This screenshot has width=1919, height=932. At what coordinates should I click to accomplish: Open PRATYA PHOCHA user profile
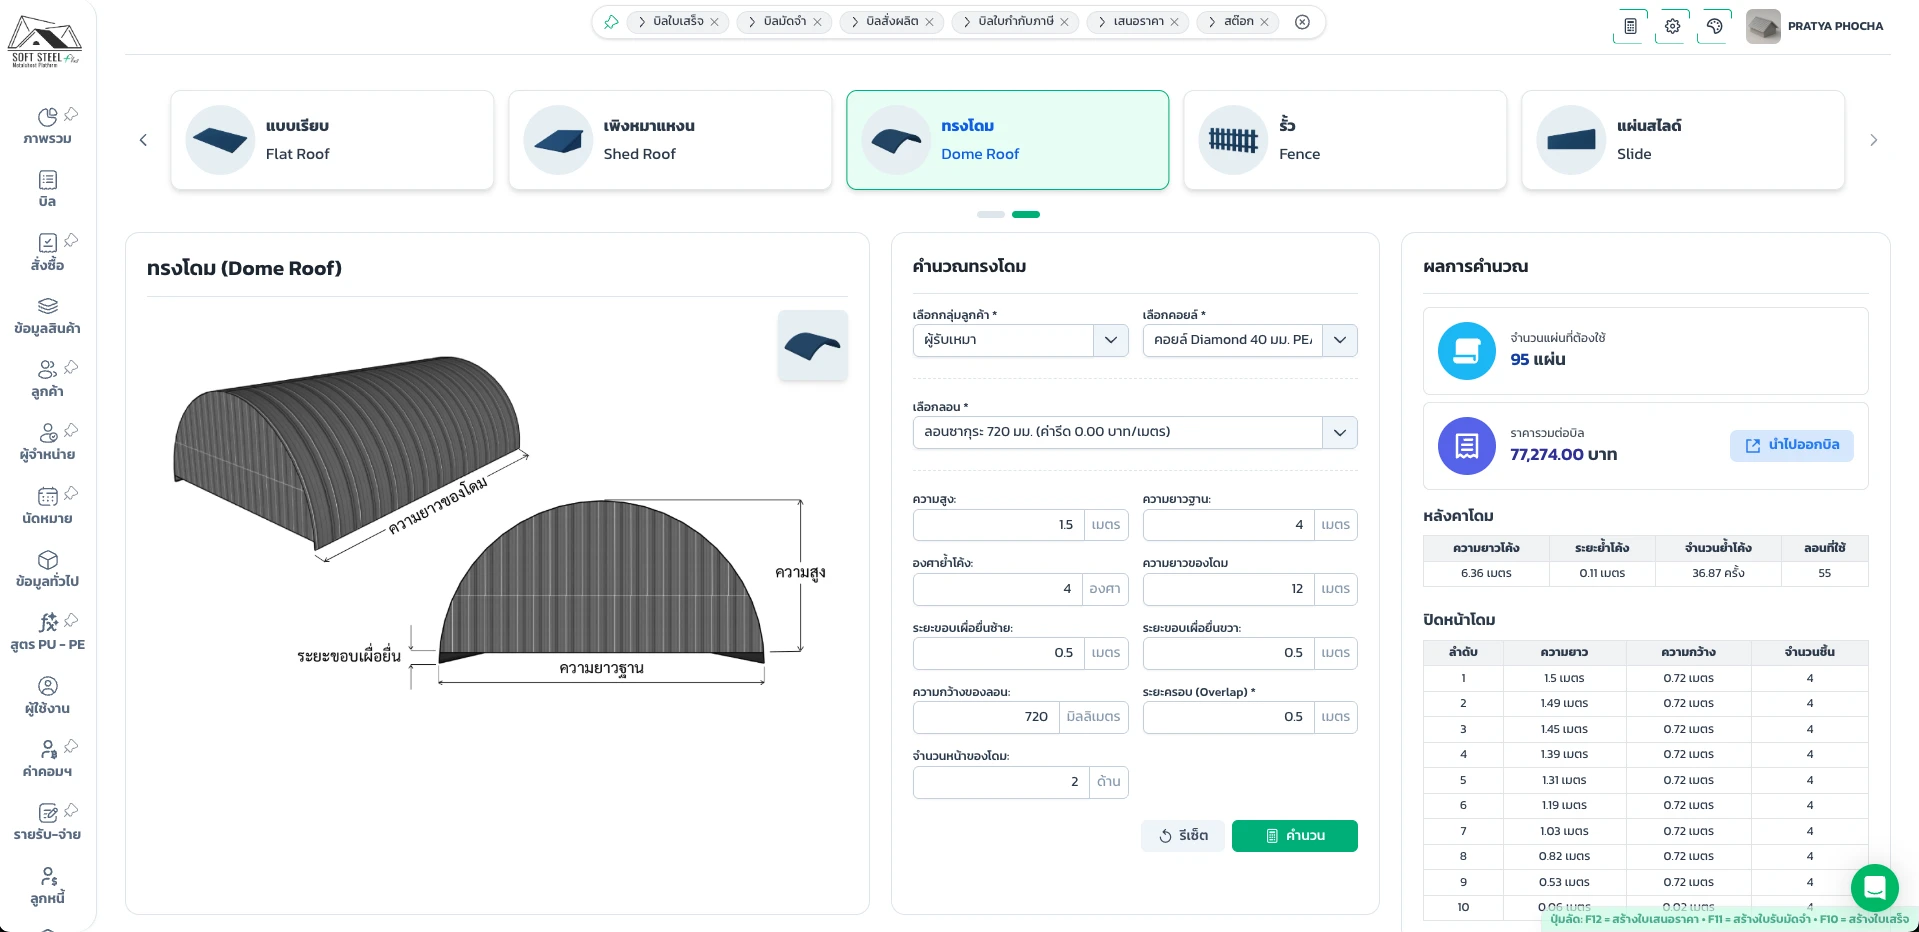pyautogui.click(x=1815, y=26)
